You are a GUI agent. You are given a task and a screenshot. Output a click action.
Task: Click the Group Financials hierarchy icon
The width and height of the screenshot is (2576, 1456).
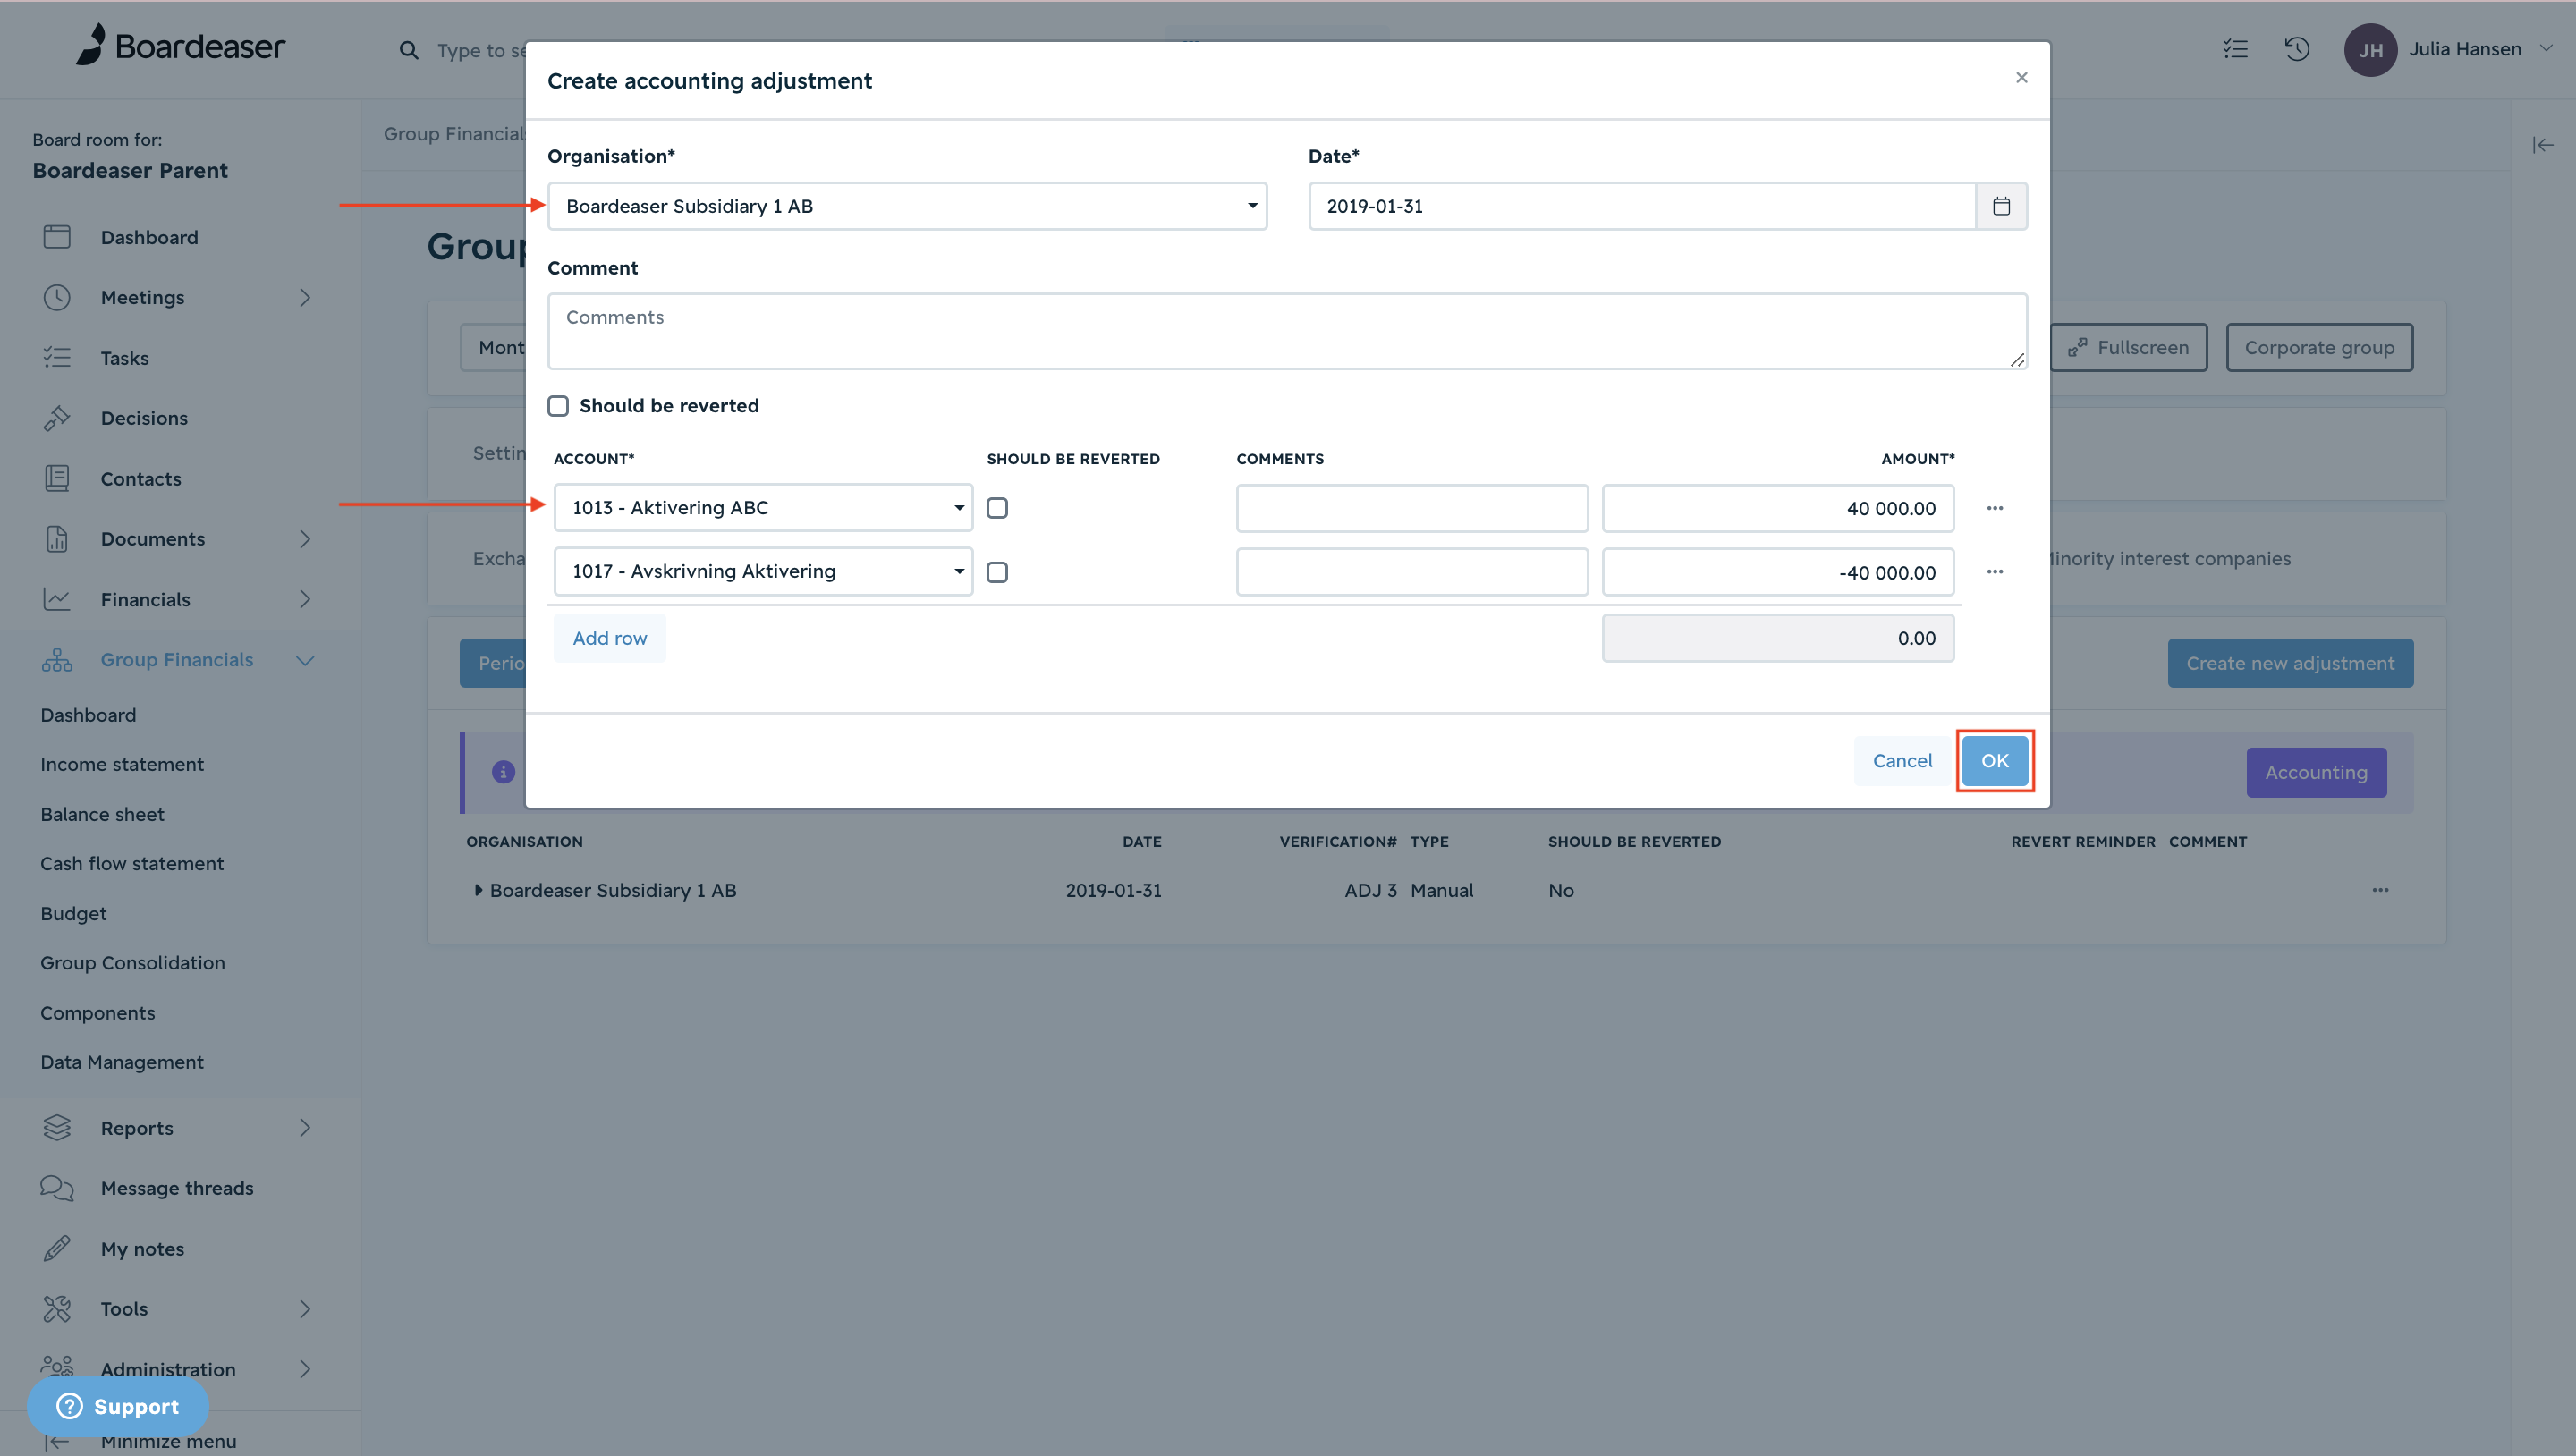point(57,660)
